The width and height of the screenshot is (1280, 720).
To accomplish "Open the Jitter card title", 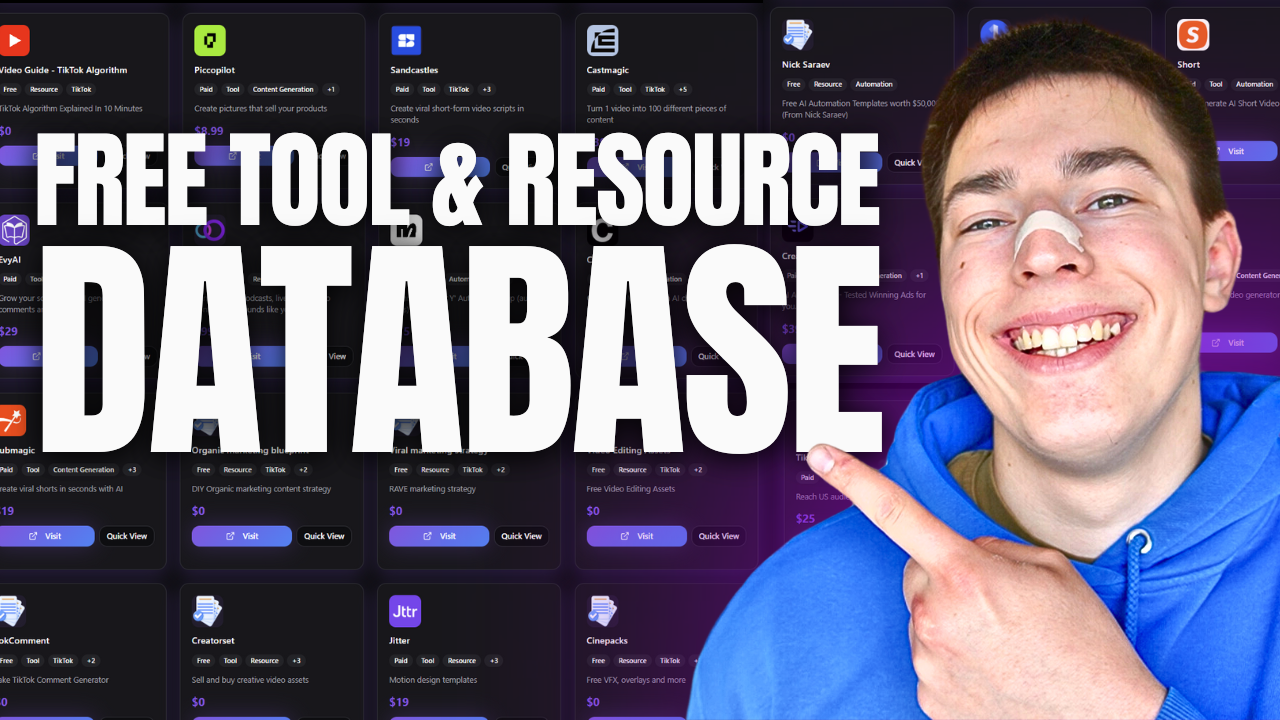I will [400, 640].
